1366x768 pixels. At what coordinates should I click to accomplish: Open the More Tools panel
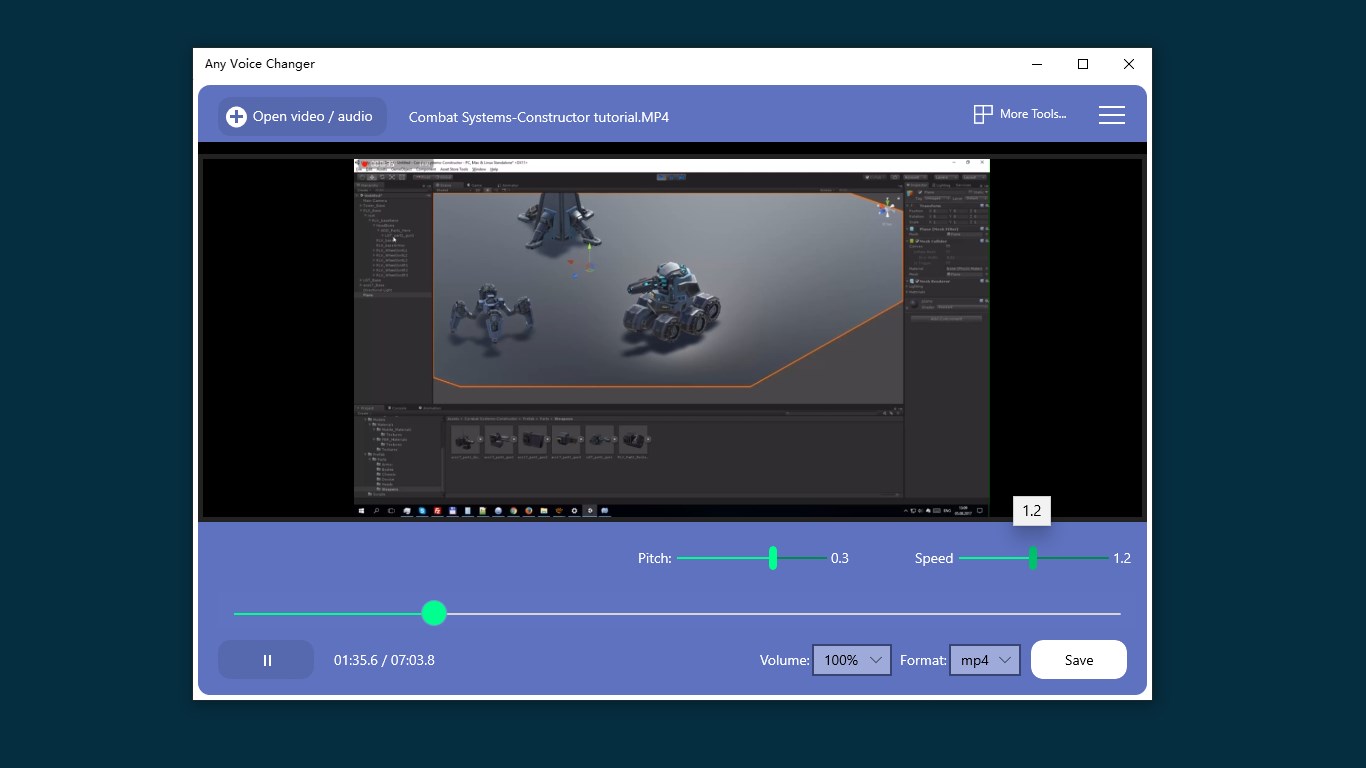(x=1018, y=114)
